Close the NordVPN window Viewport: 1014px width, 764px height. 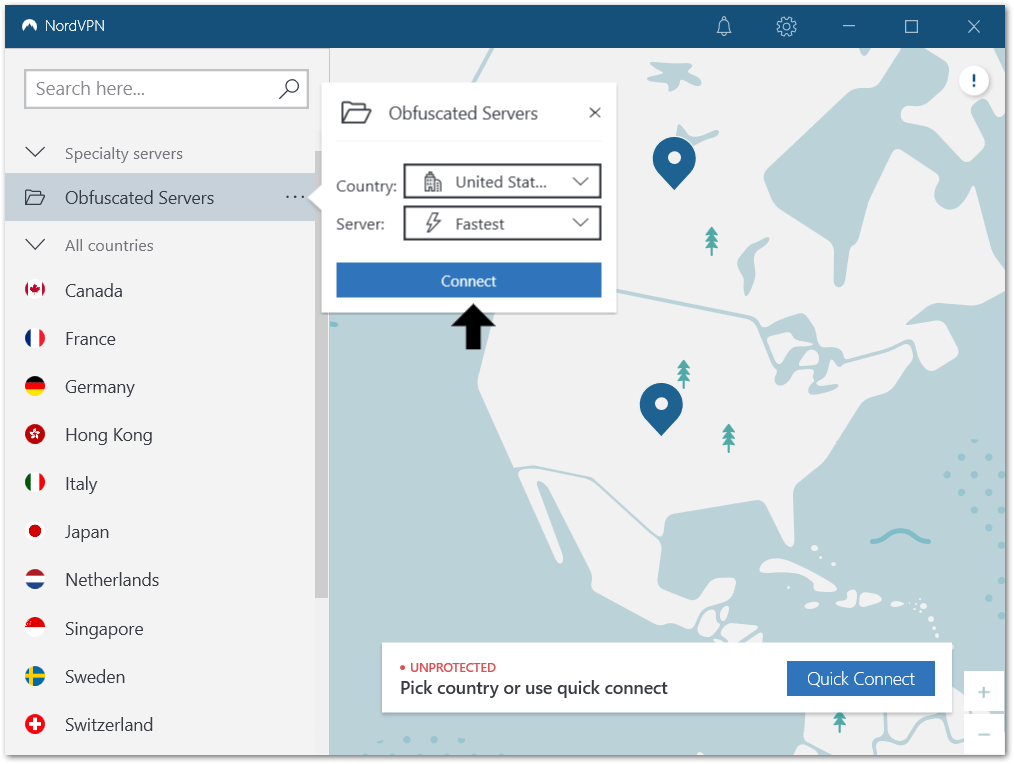pyautogui.click(x=973, y=27)
